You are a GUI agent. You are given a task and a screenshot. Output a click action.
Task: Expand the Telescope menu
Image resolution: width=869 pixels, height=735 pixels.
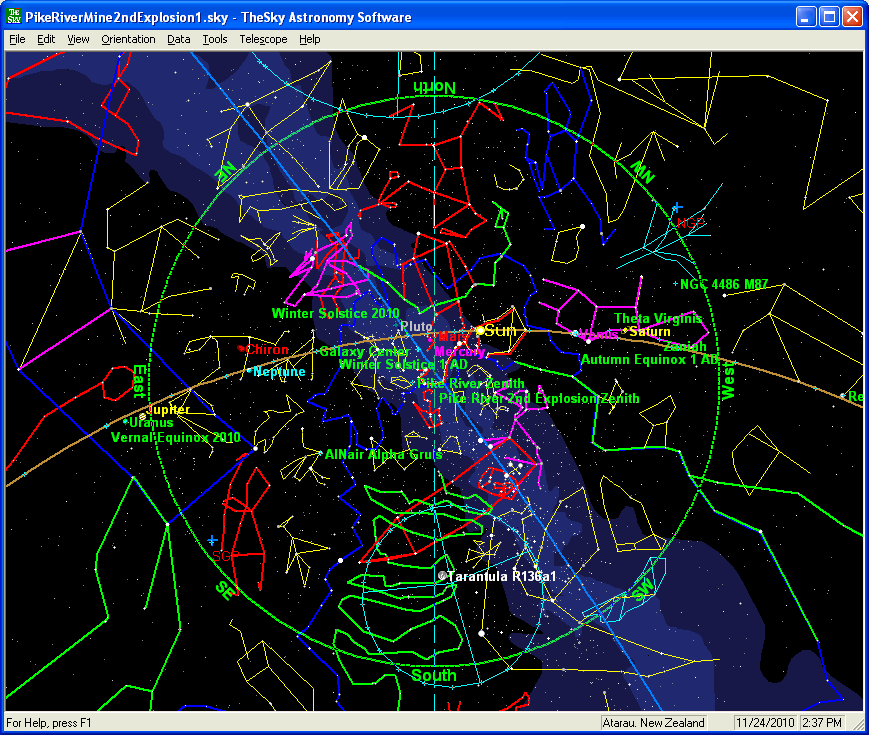[x=263, y=39]
